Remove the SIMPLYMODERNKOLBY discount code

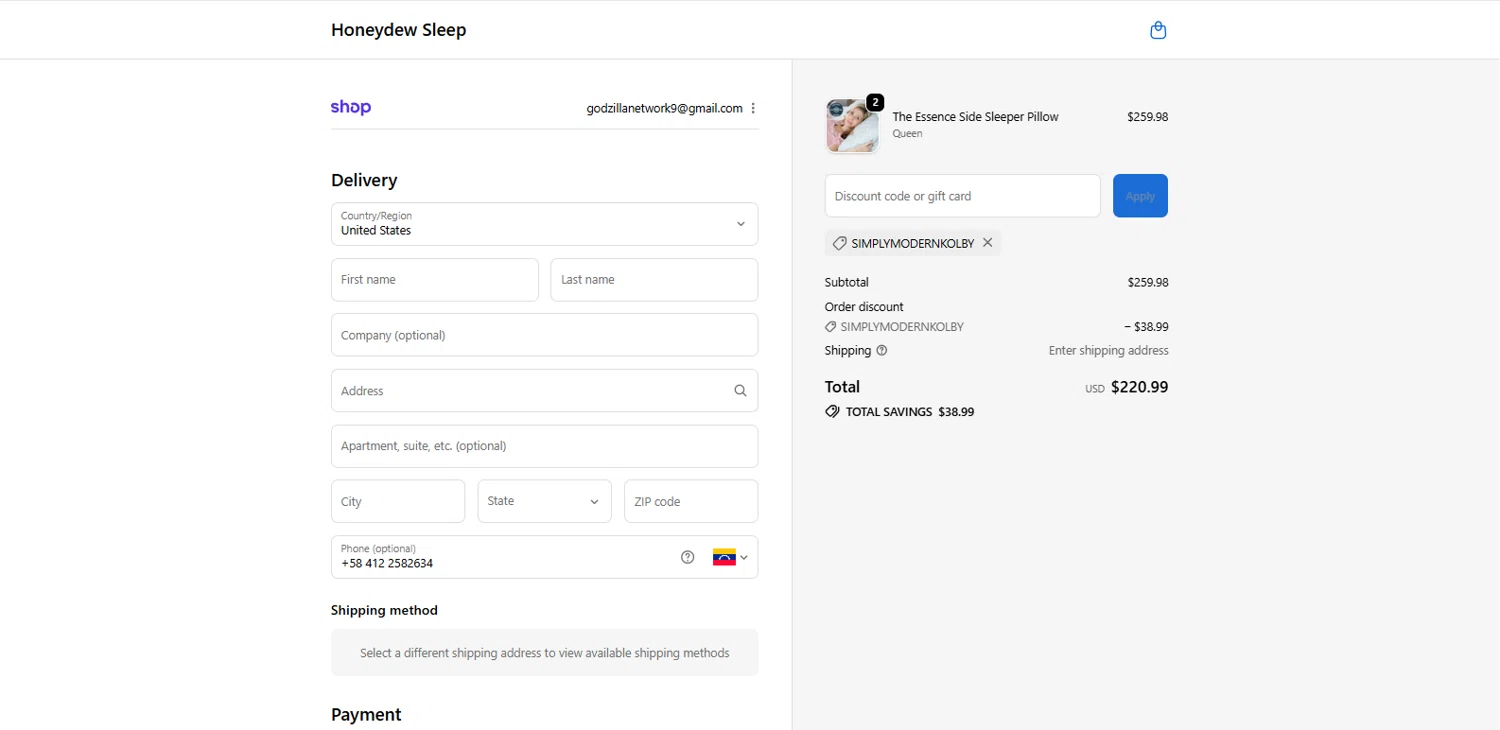tap(987, 243)
